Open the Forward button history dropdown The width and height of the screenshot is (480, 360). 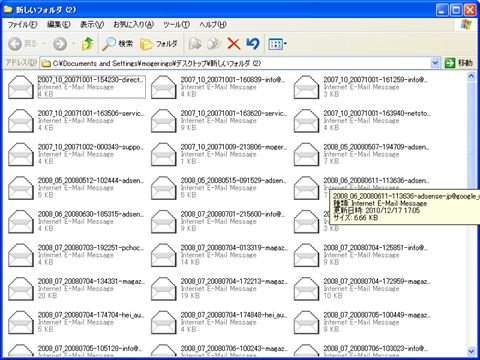tap(73, 44)
